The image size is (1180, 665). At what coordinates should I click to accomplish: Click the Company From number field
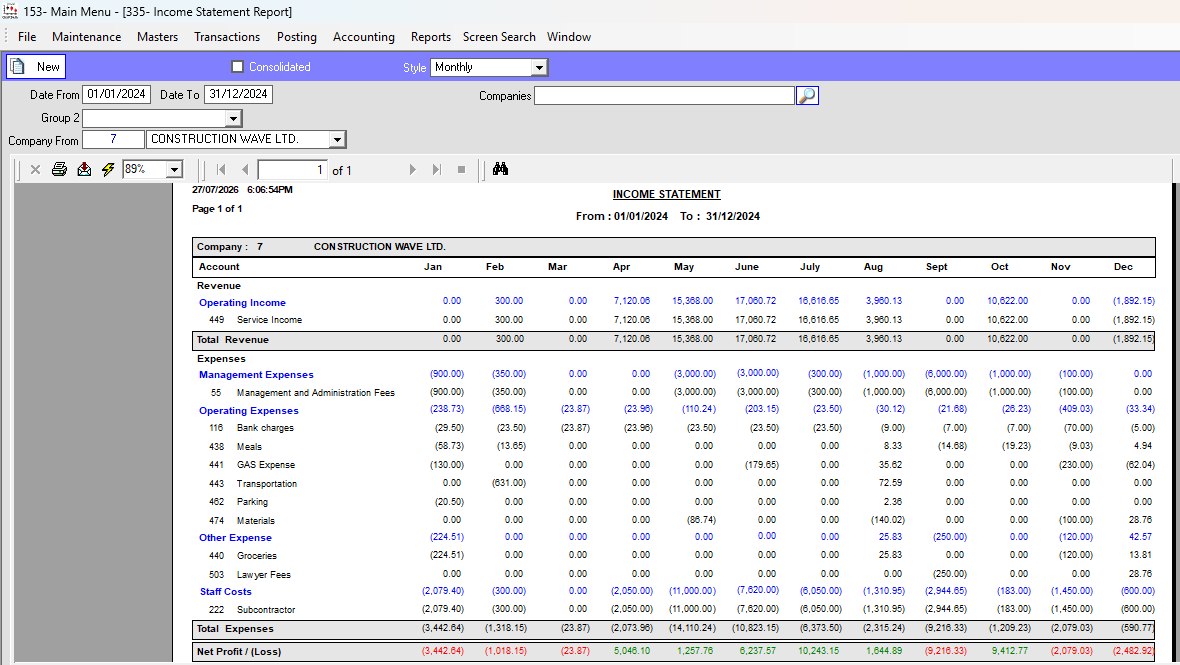(113, 139)
